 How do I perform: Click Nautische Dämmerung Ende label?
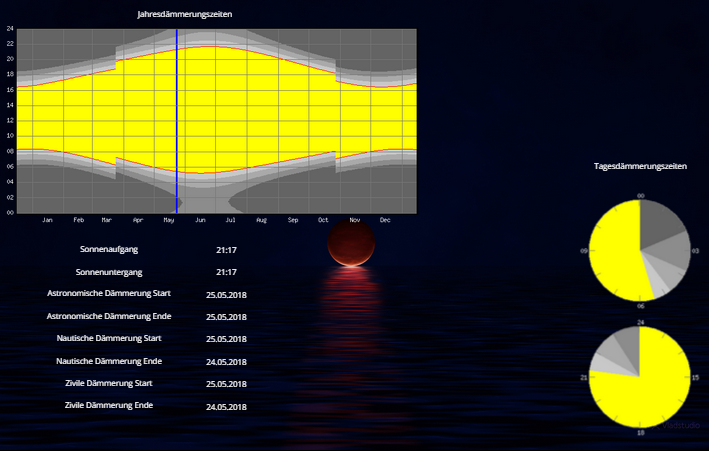coord(109,361)
